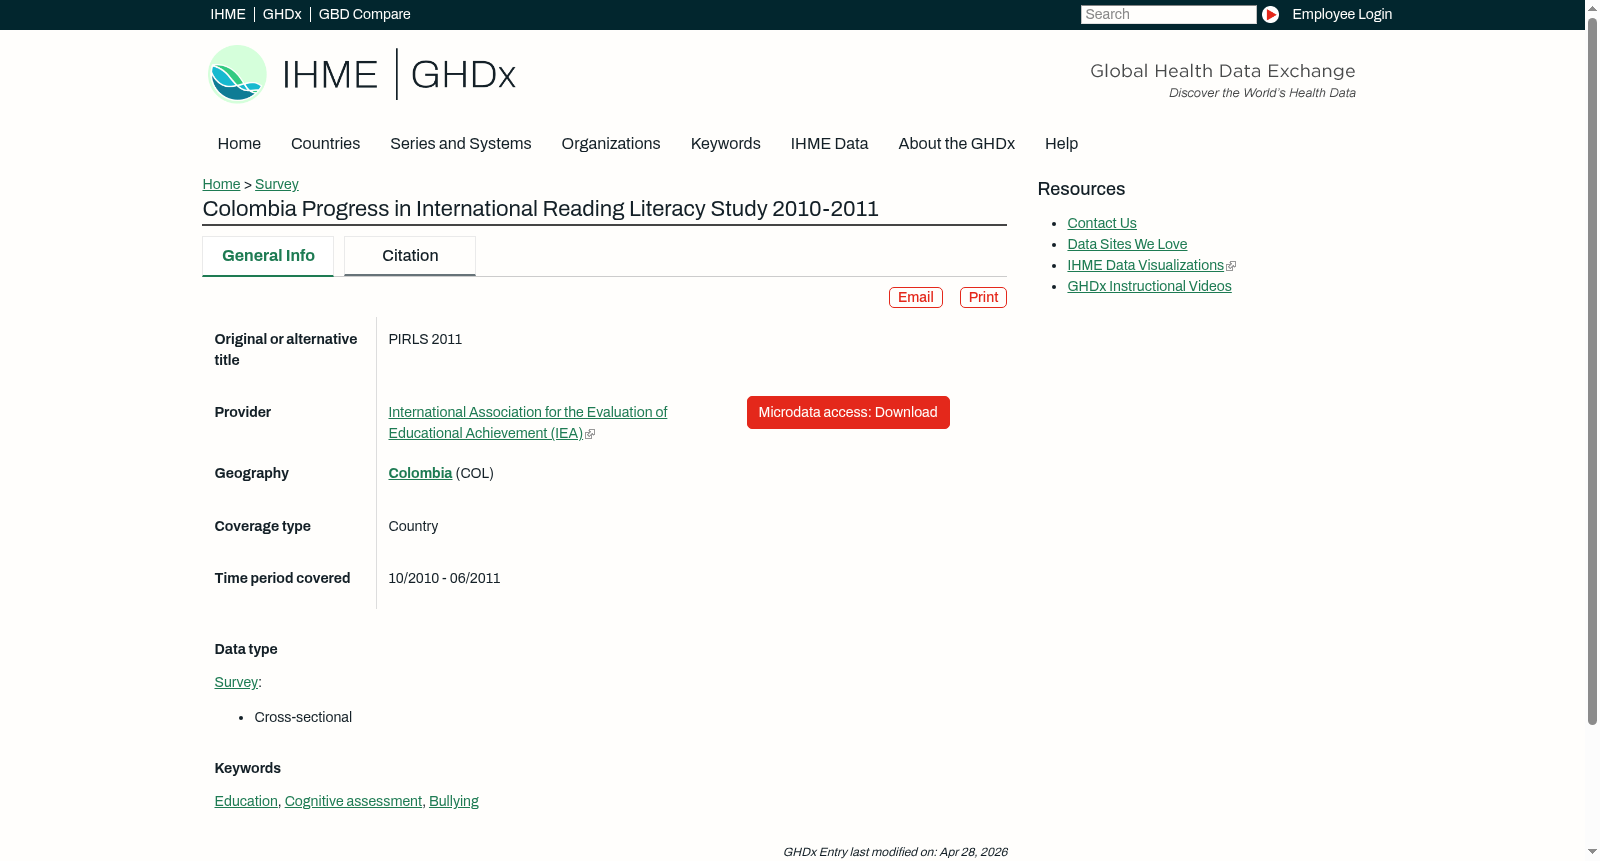Click the page vertical scrollbar thumb
Image resolution: width=1600 pixels, height=861 pixels.
[1592, 370]
